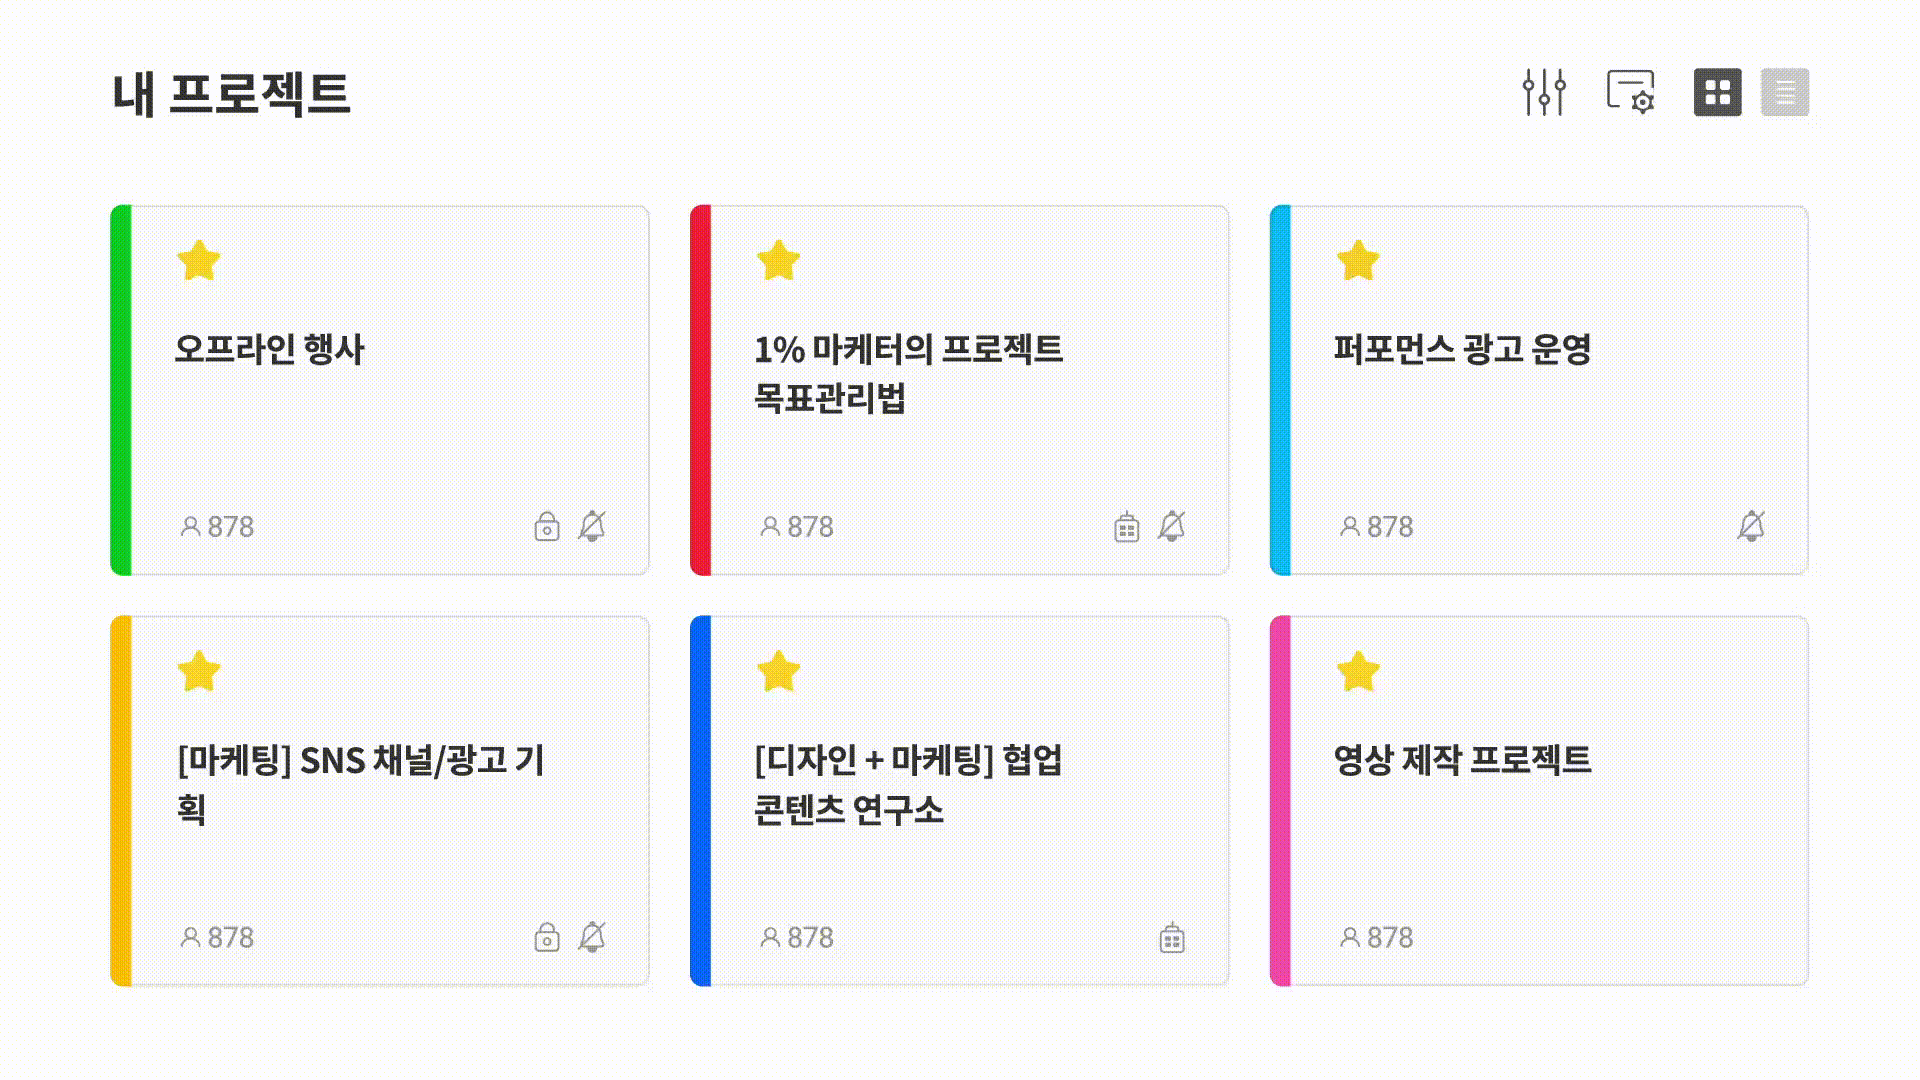Screen dimensions: 1920x1080
Task: Switch to list view
Action: pos(1785,92)
